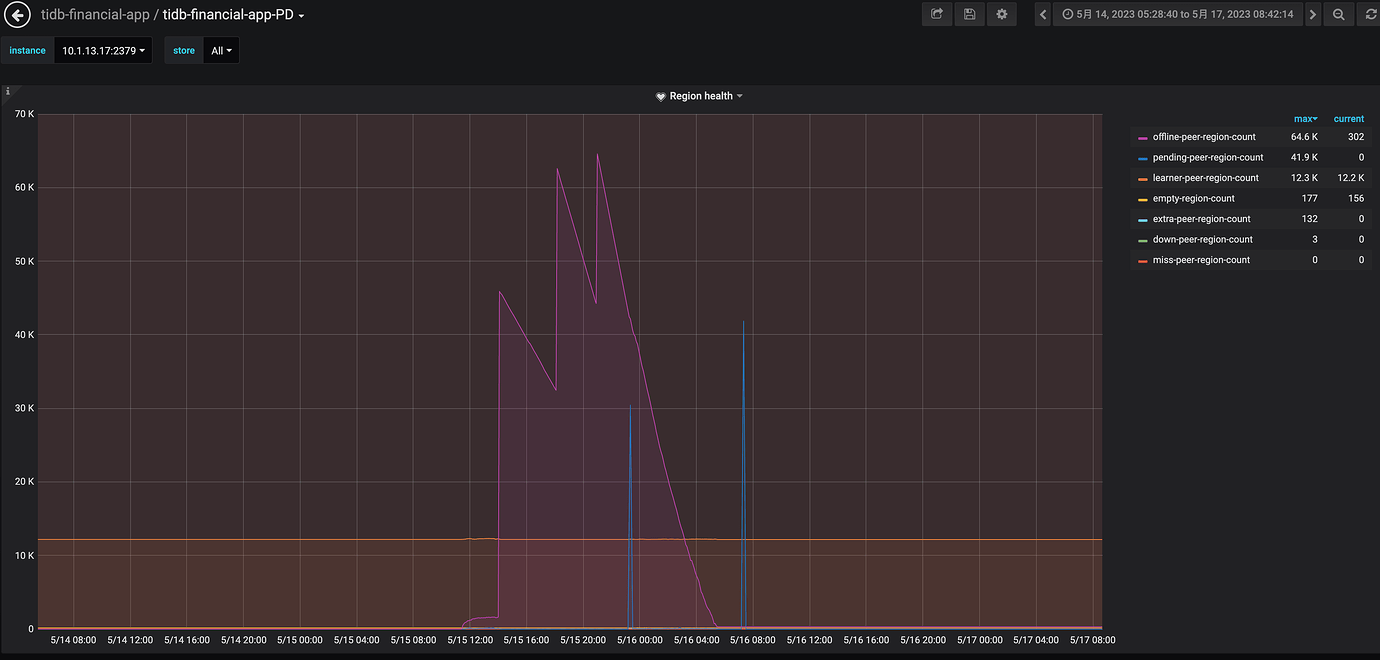Open the instance dropdown showing 10.1.13.17:2379
The width and height of the screenshot is (1380, 660).
103,50
